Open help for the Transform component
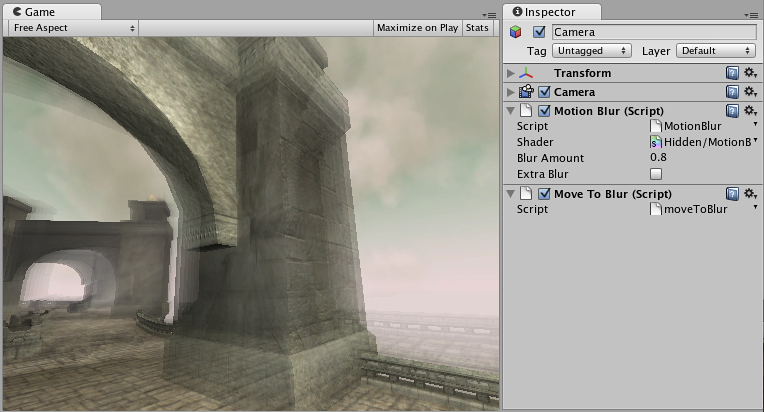This screenshot has height=412, width=764. (x=732, y=73)
